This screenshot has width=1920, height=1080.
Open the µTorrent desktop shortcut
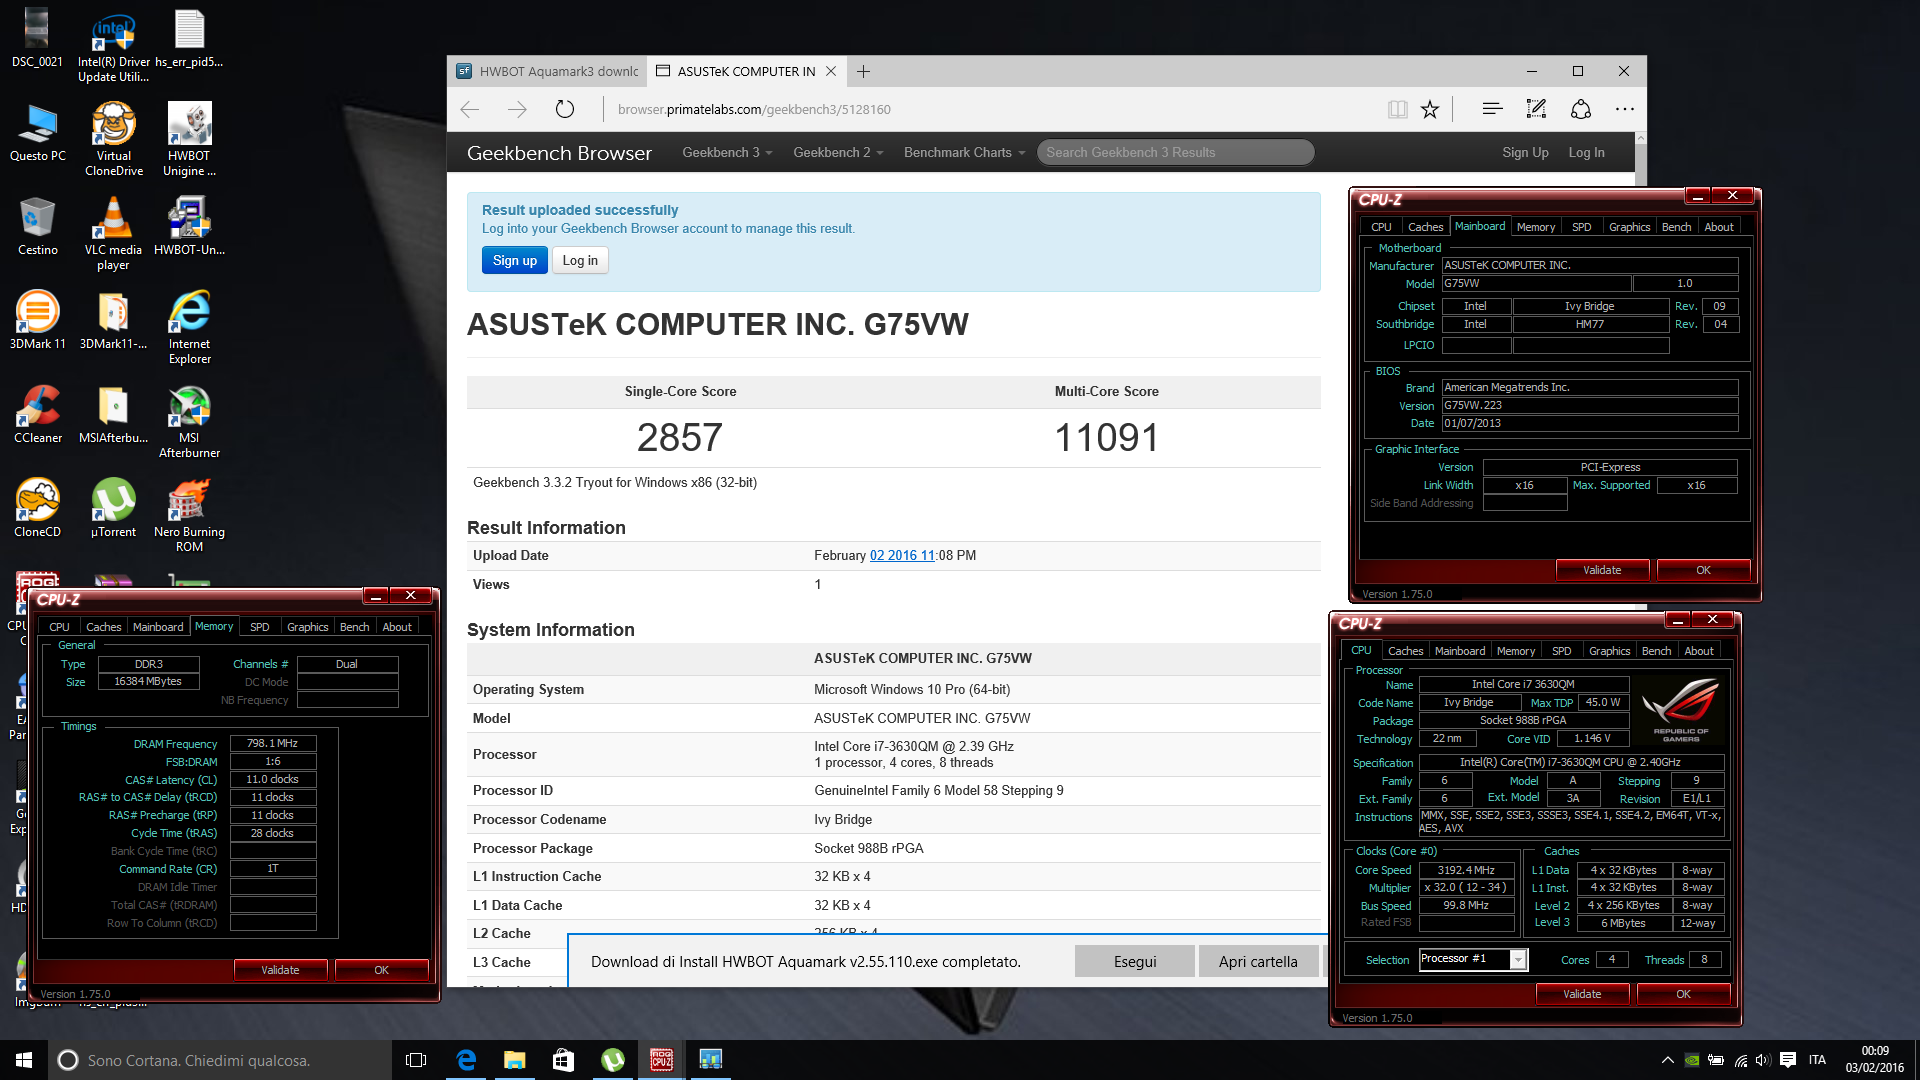113,509
